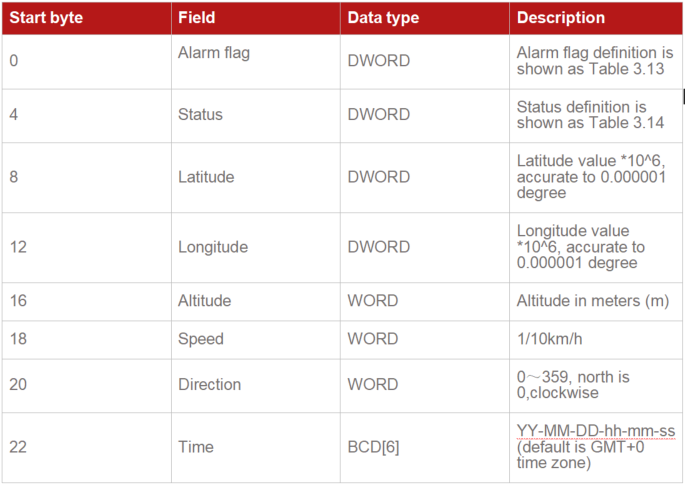Select the "Time" field cell

point(196,447)
